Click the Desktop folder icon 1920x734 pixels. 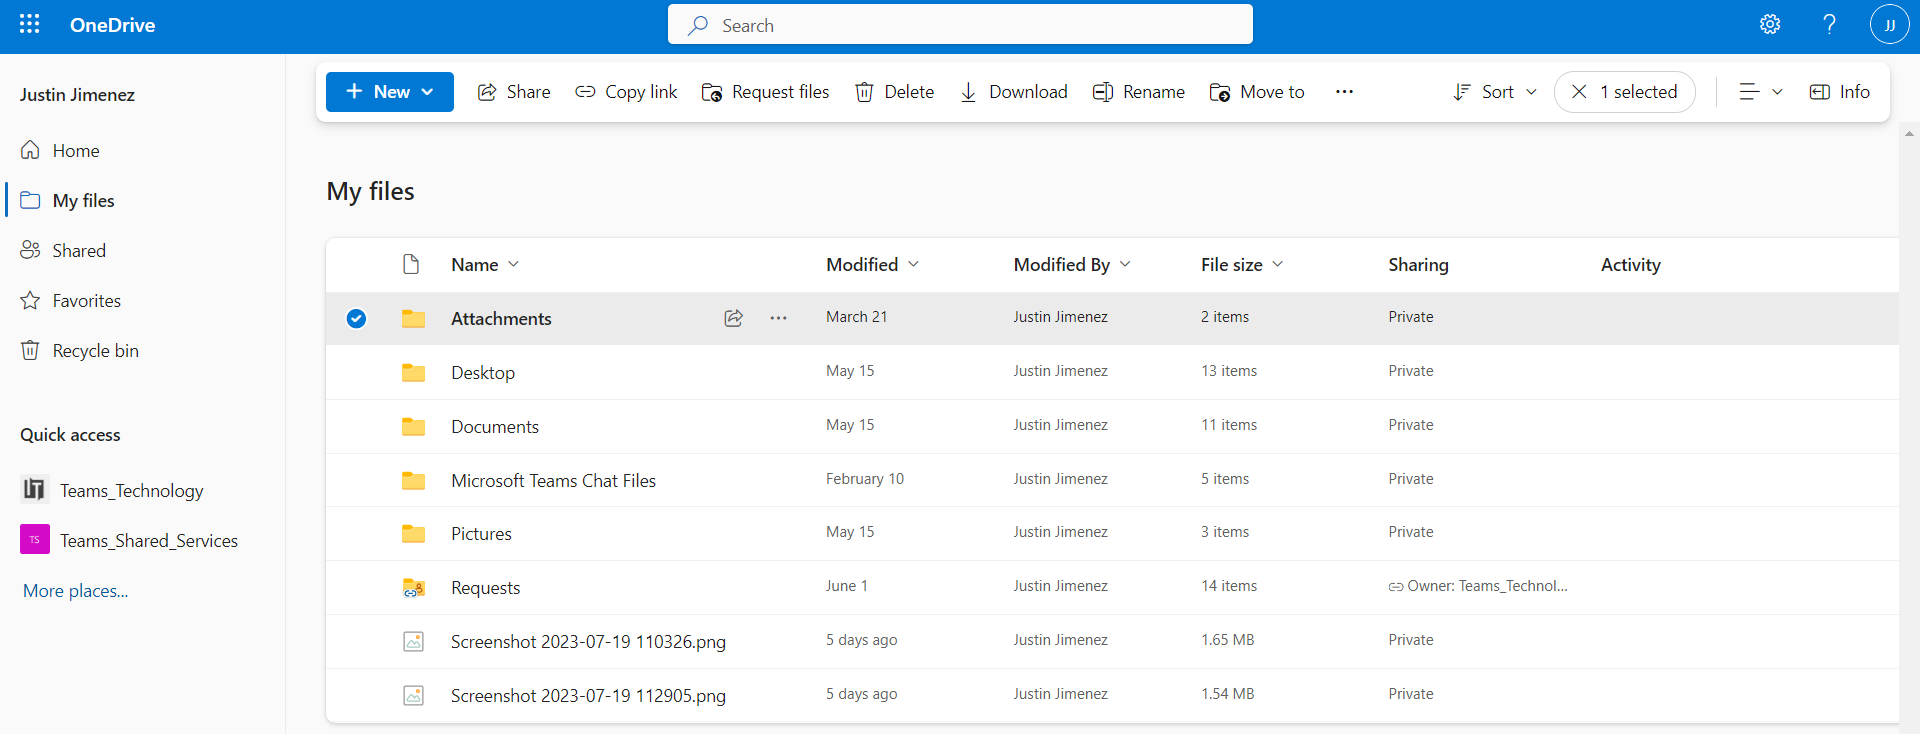pyautogui.click(x=413, y=373)
